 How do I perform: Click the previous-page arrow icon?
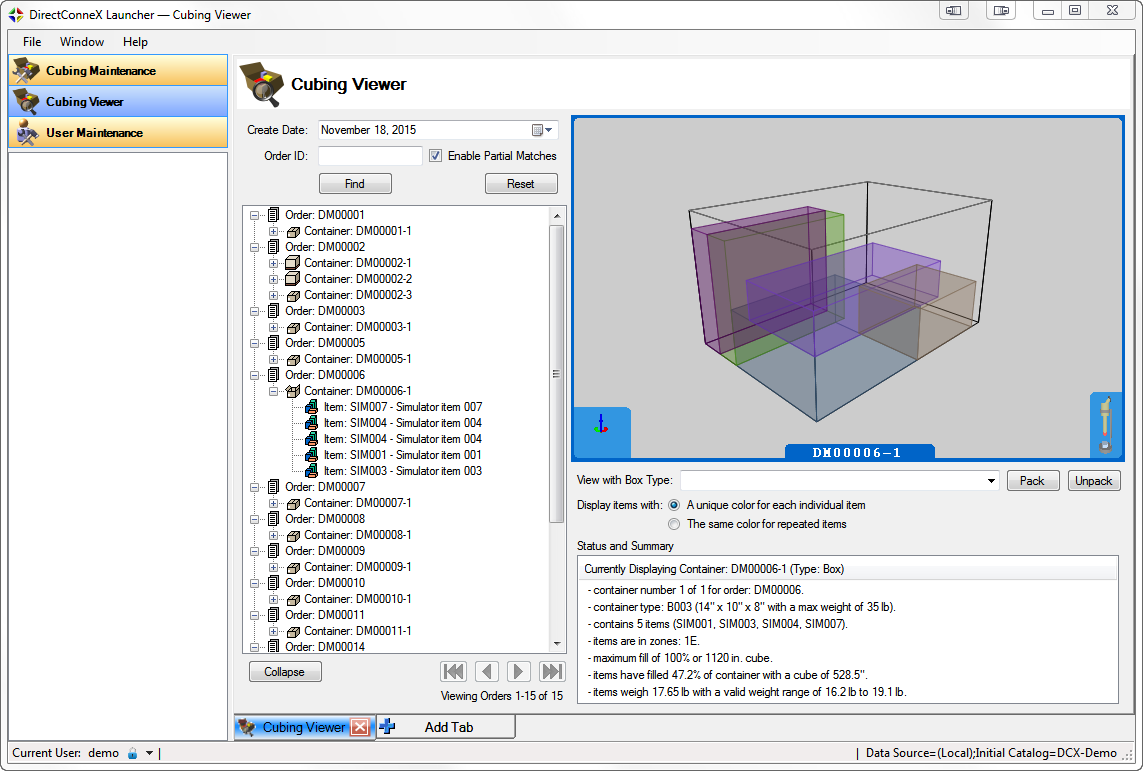click(x=486, y=671)
